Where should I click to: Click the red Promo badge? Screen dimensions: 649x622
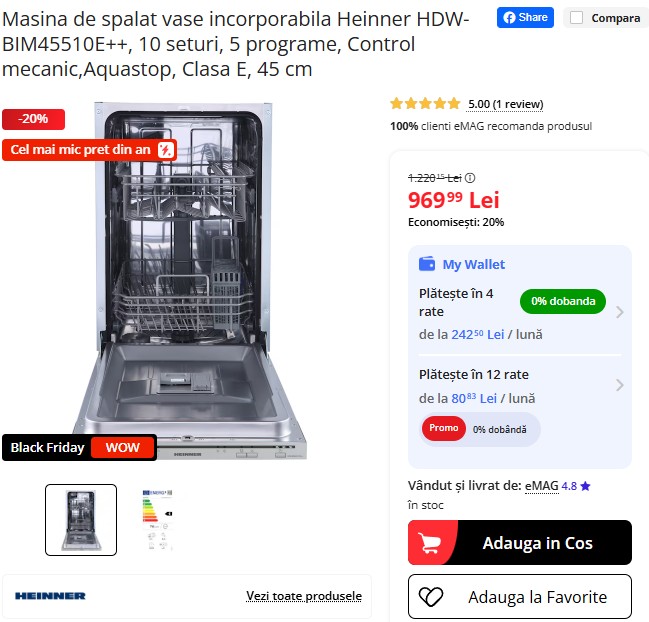(443, 428)
